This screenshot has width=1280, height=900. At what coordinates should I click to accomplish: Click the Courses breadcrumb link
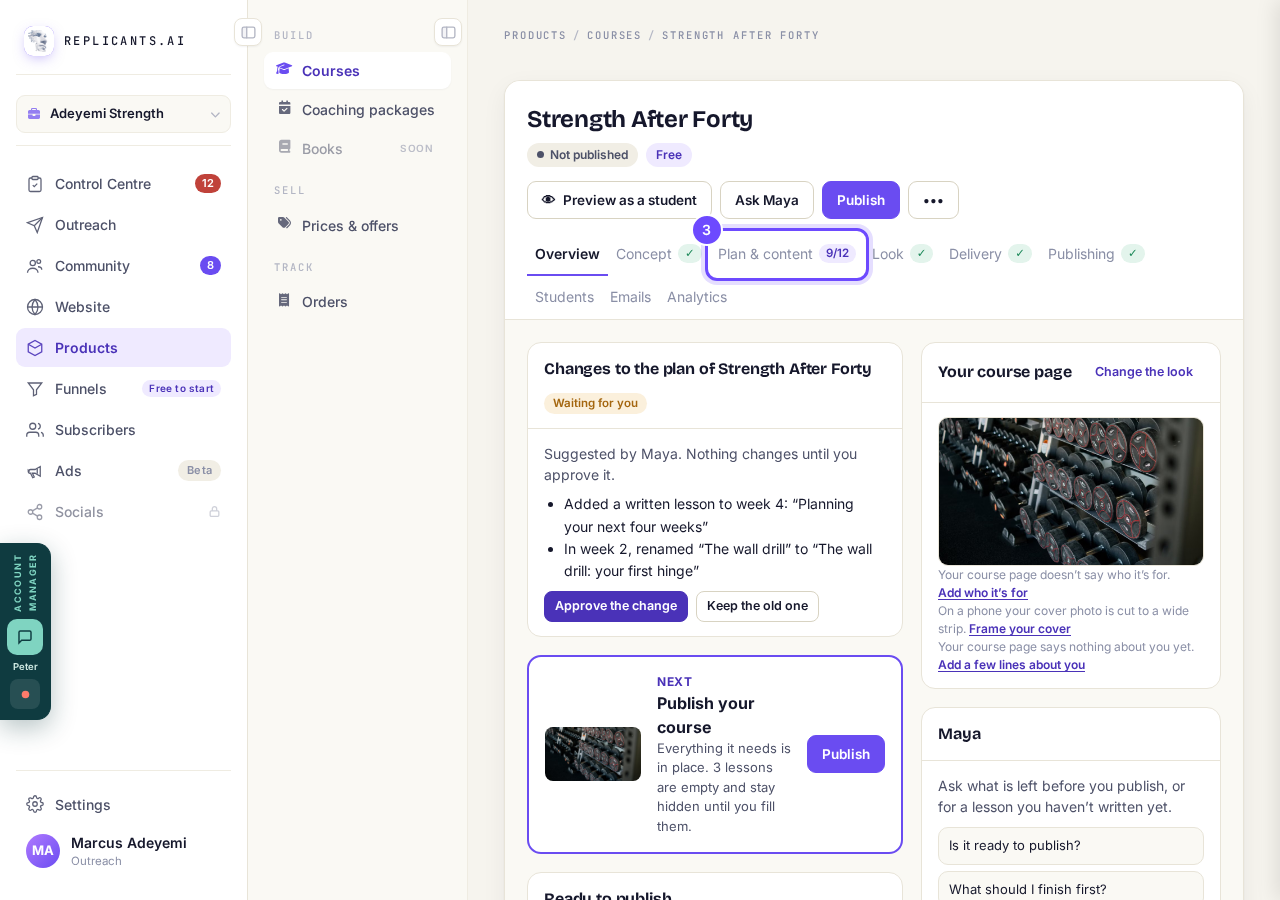[614, 35]
